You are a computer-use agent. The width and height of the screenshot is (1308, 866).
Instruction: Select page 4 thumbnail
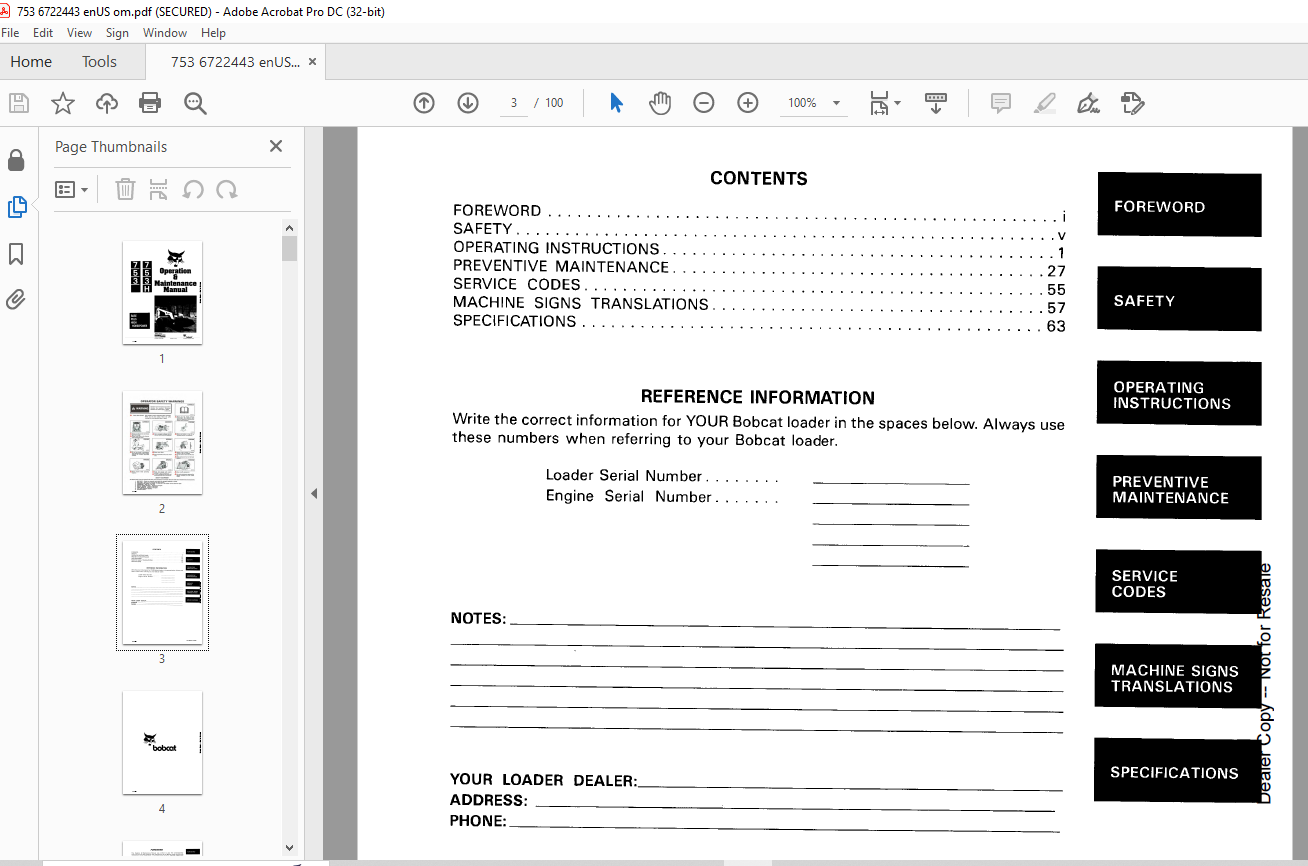[162, 743]
